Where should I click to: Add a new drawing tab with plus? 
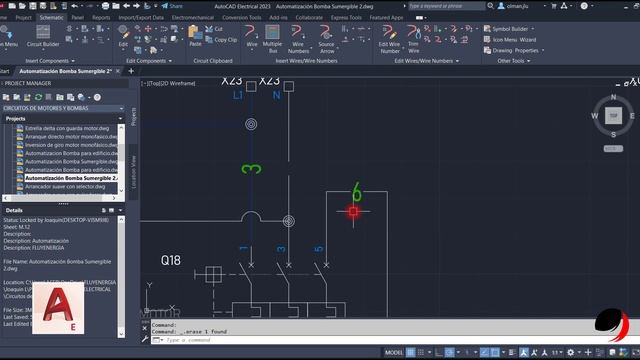131,71
